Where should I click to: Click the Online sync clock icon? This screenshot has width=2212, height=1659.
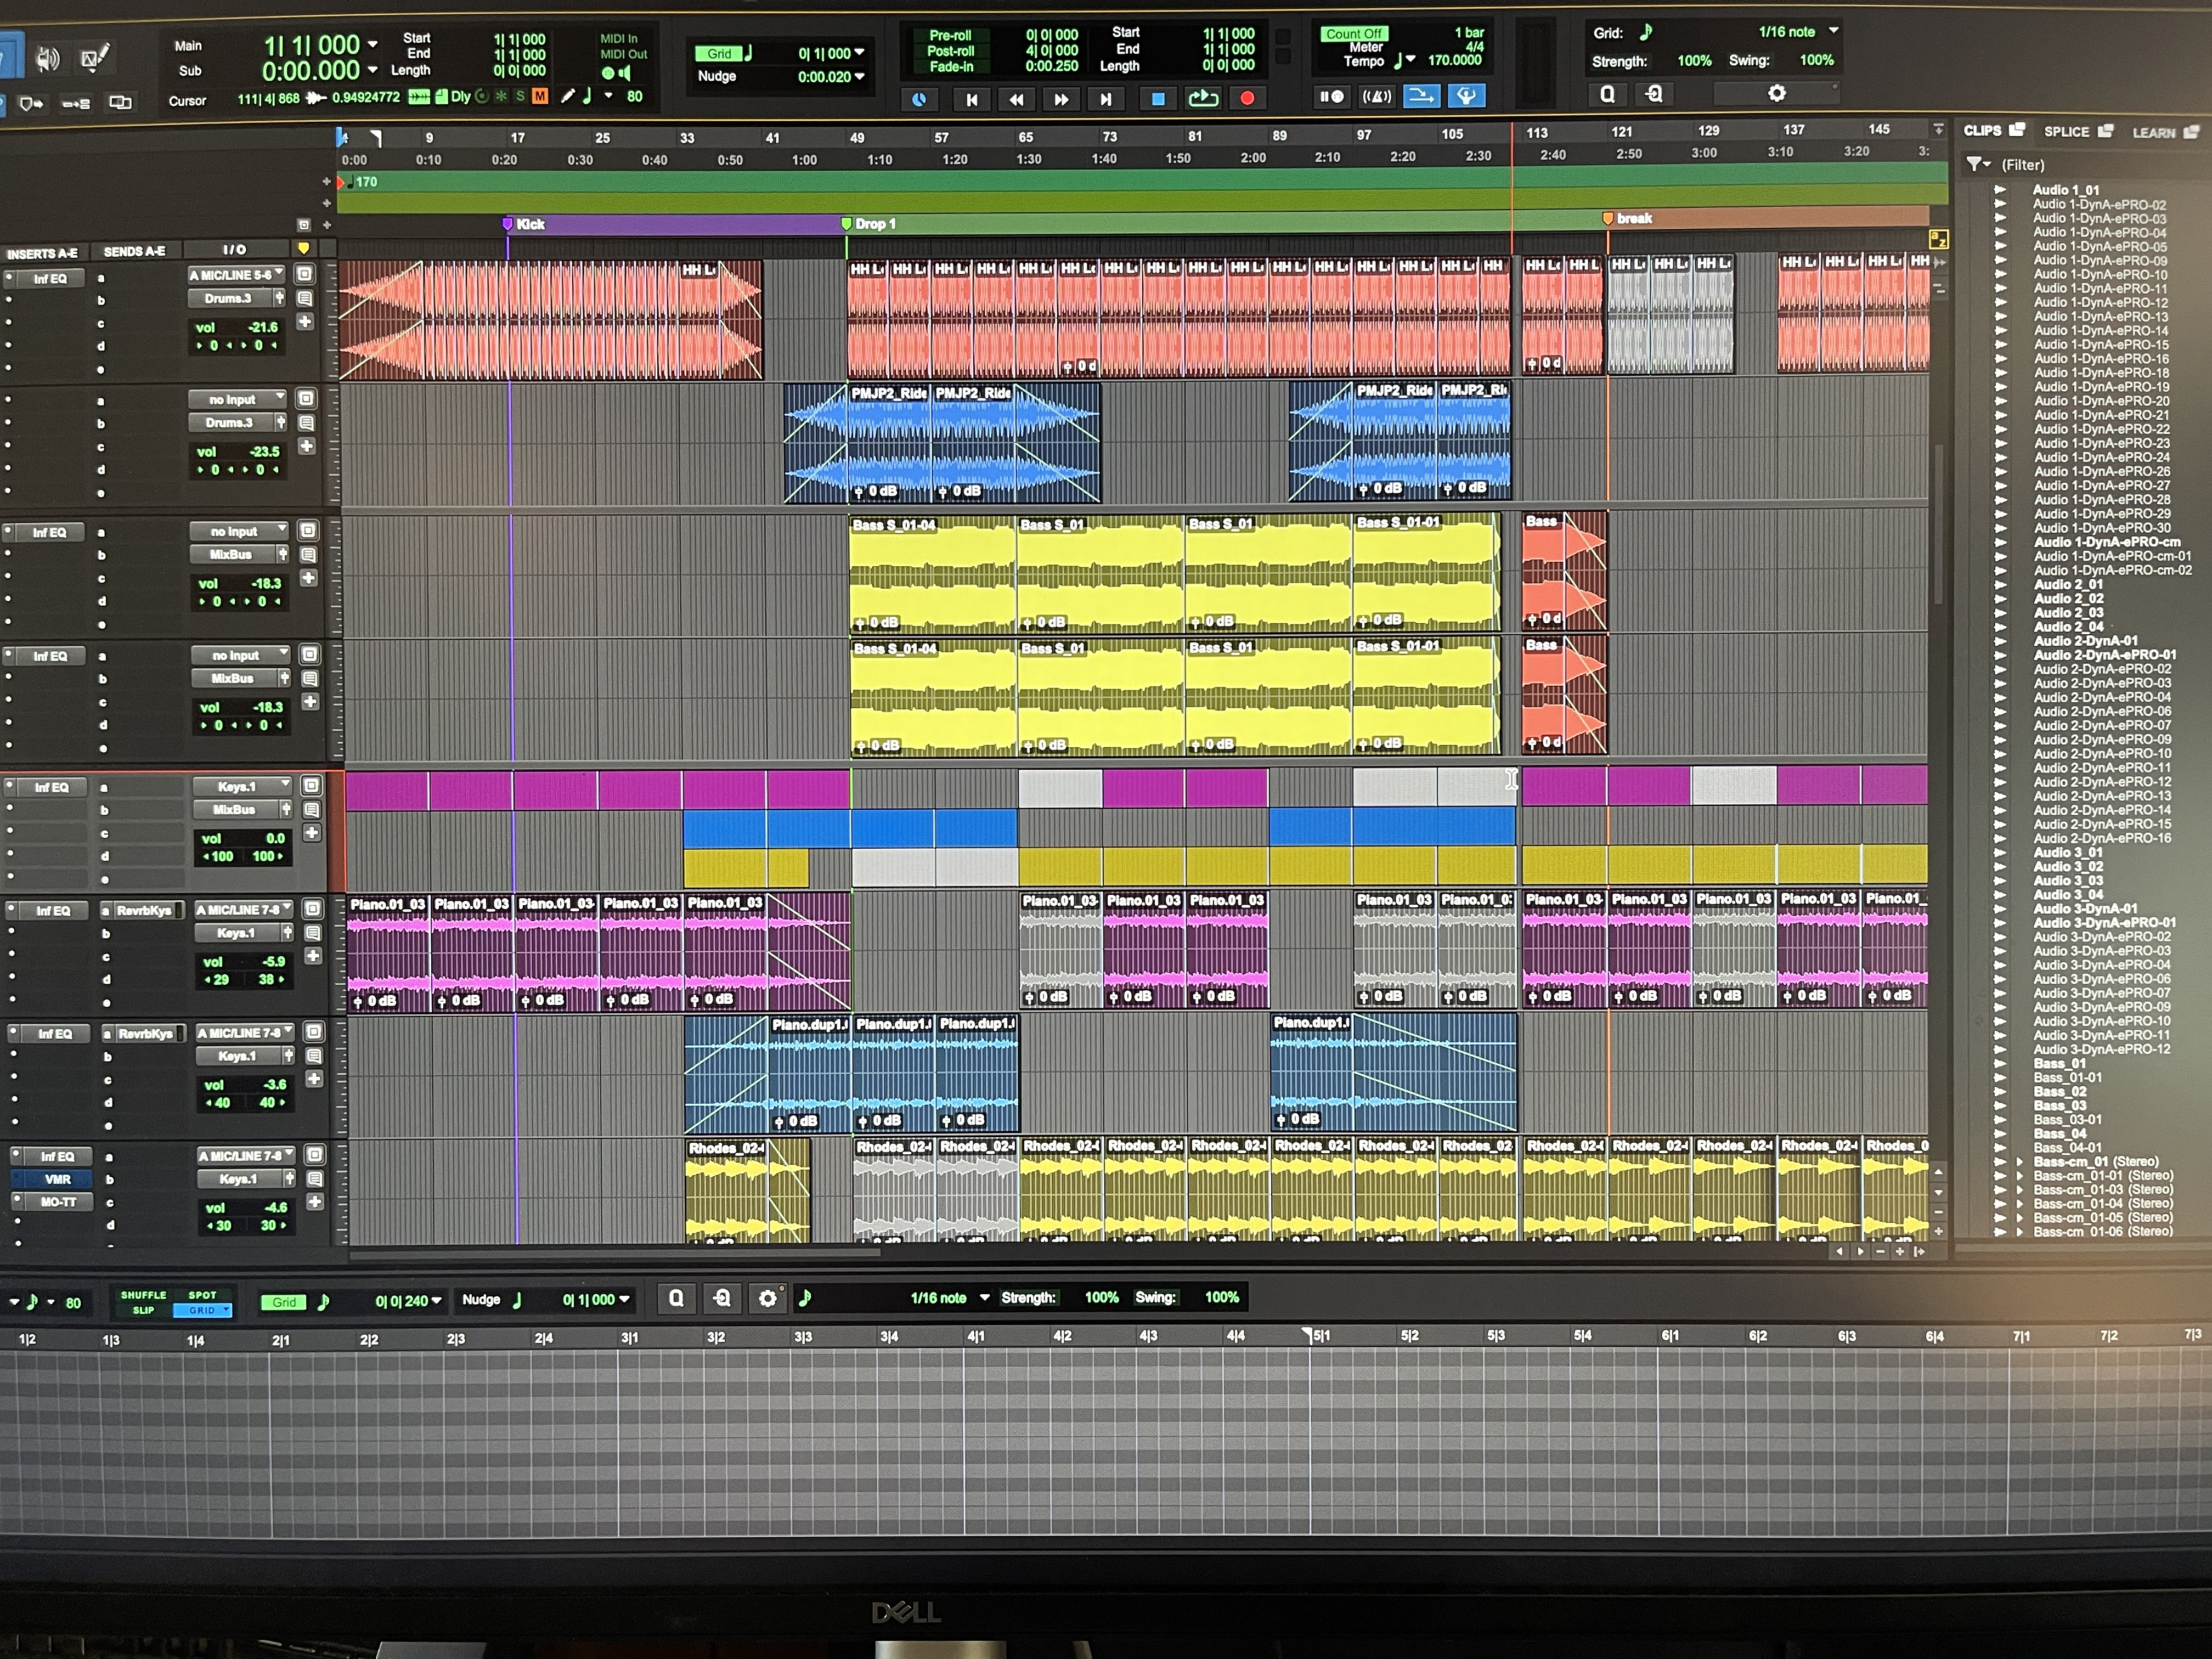click(x=919, y=99)
